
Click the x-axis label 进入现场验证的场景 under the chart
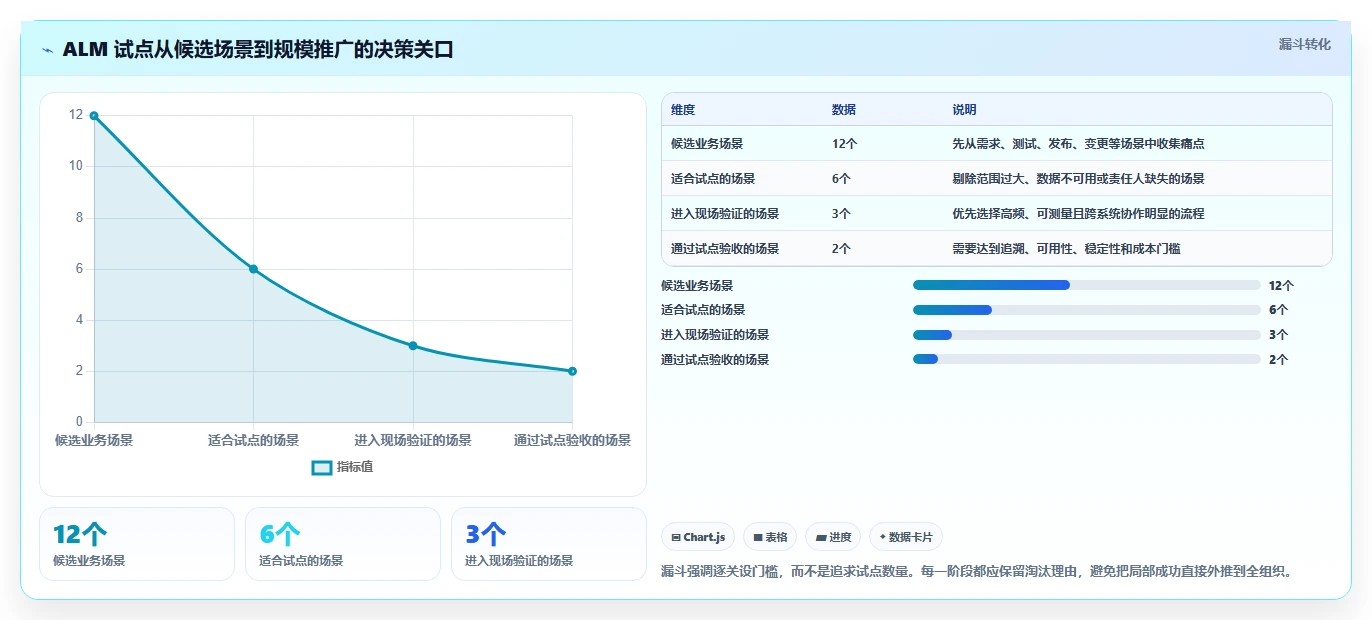(x=413, y=440)
